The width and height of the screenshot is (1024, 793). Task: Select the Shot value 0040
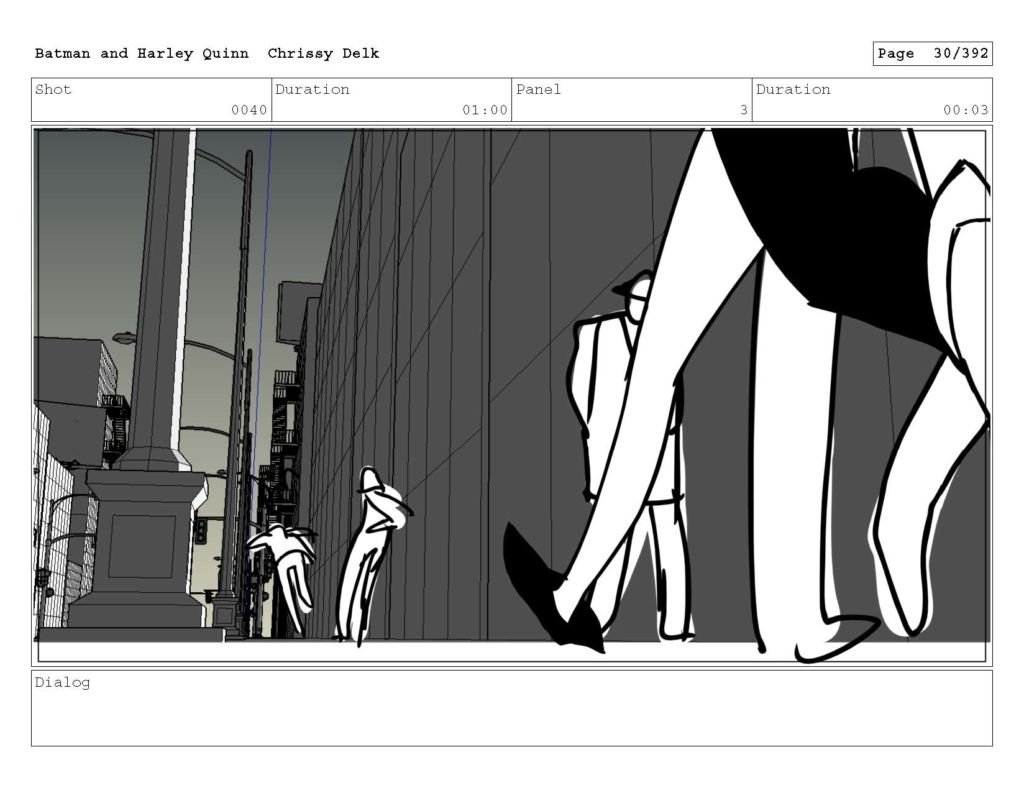point(249,110)
